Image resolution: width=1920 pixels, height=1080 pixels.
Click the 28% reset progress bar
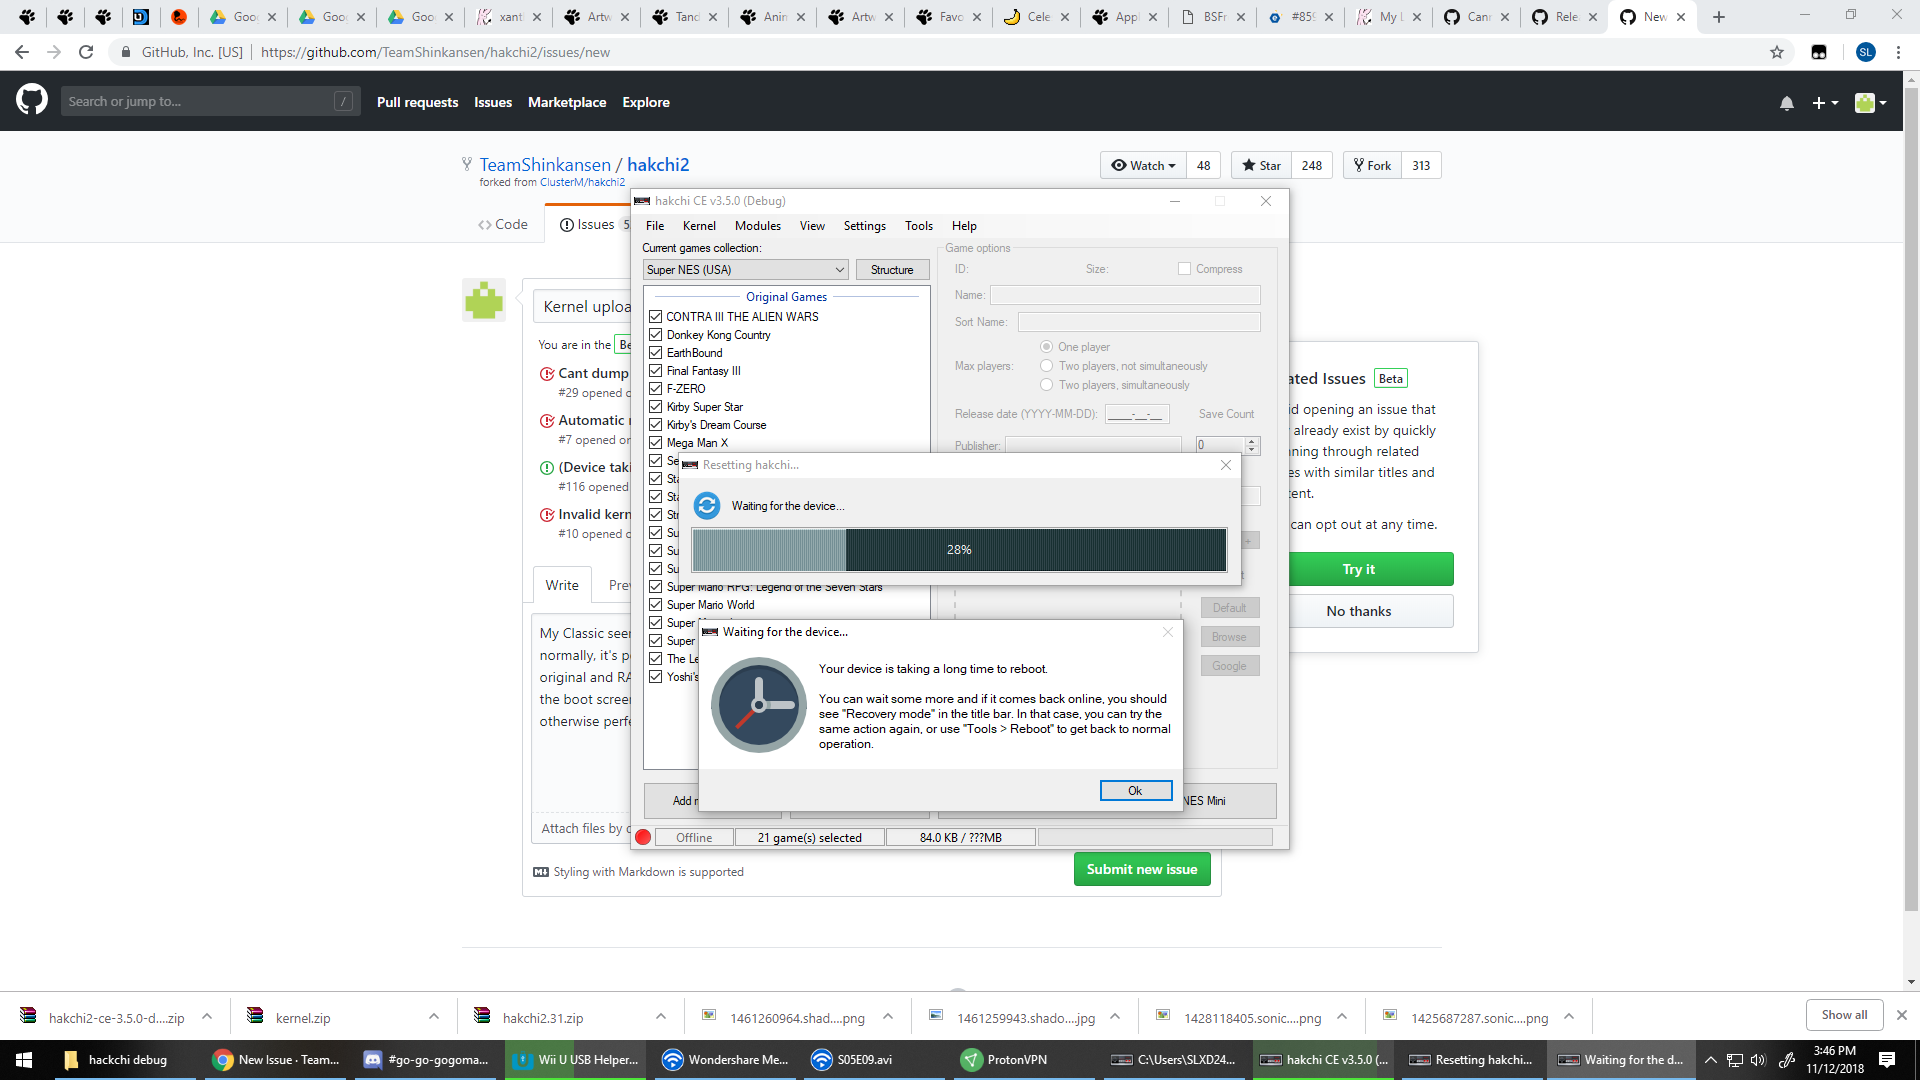pos(958,550)
